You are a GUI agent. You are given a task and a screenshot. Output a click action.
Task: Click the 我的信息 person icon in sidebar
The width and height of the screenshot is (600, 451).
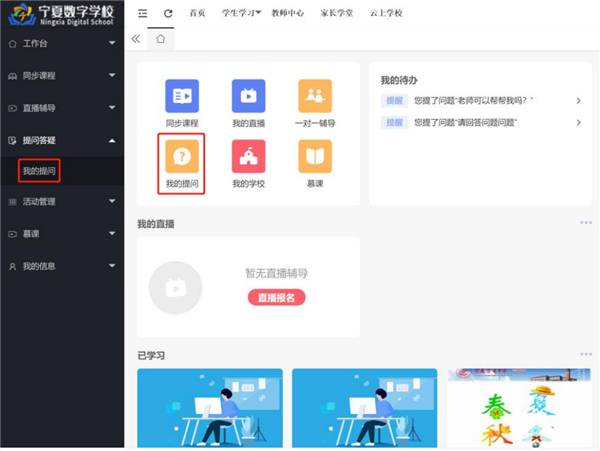(13, 266)
